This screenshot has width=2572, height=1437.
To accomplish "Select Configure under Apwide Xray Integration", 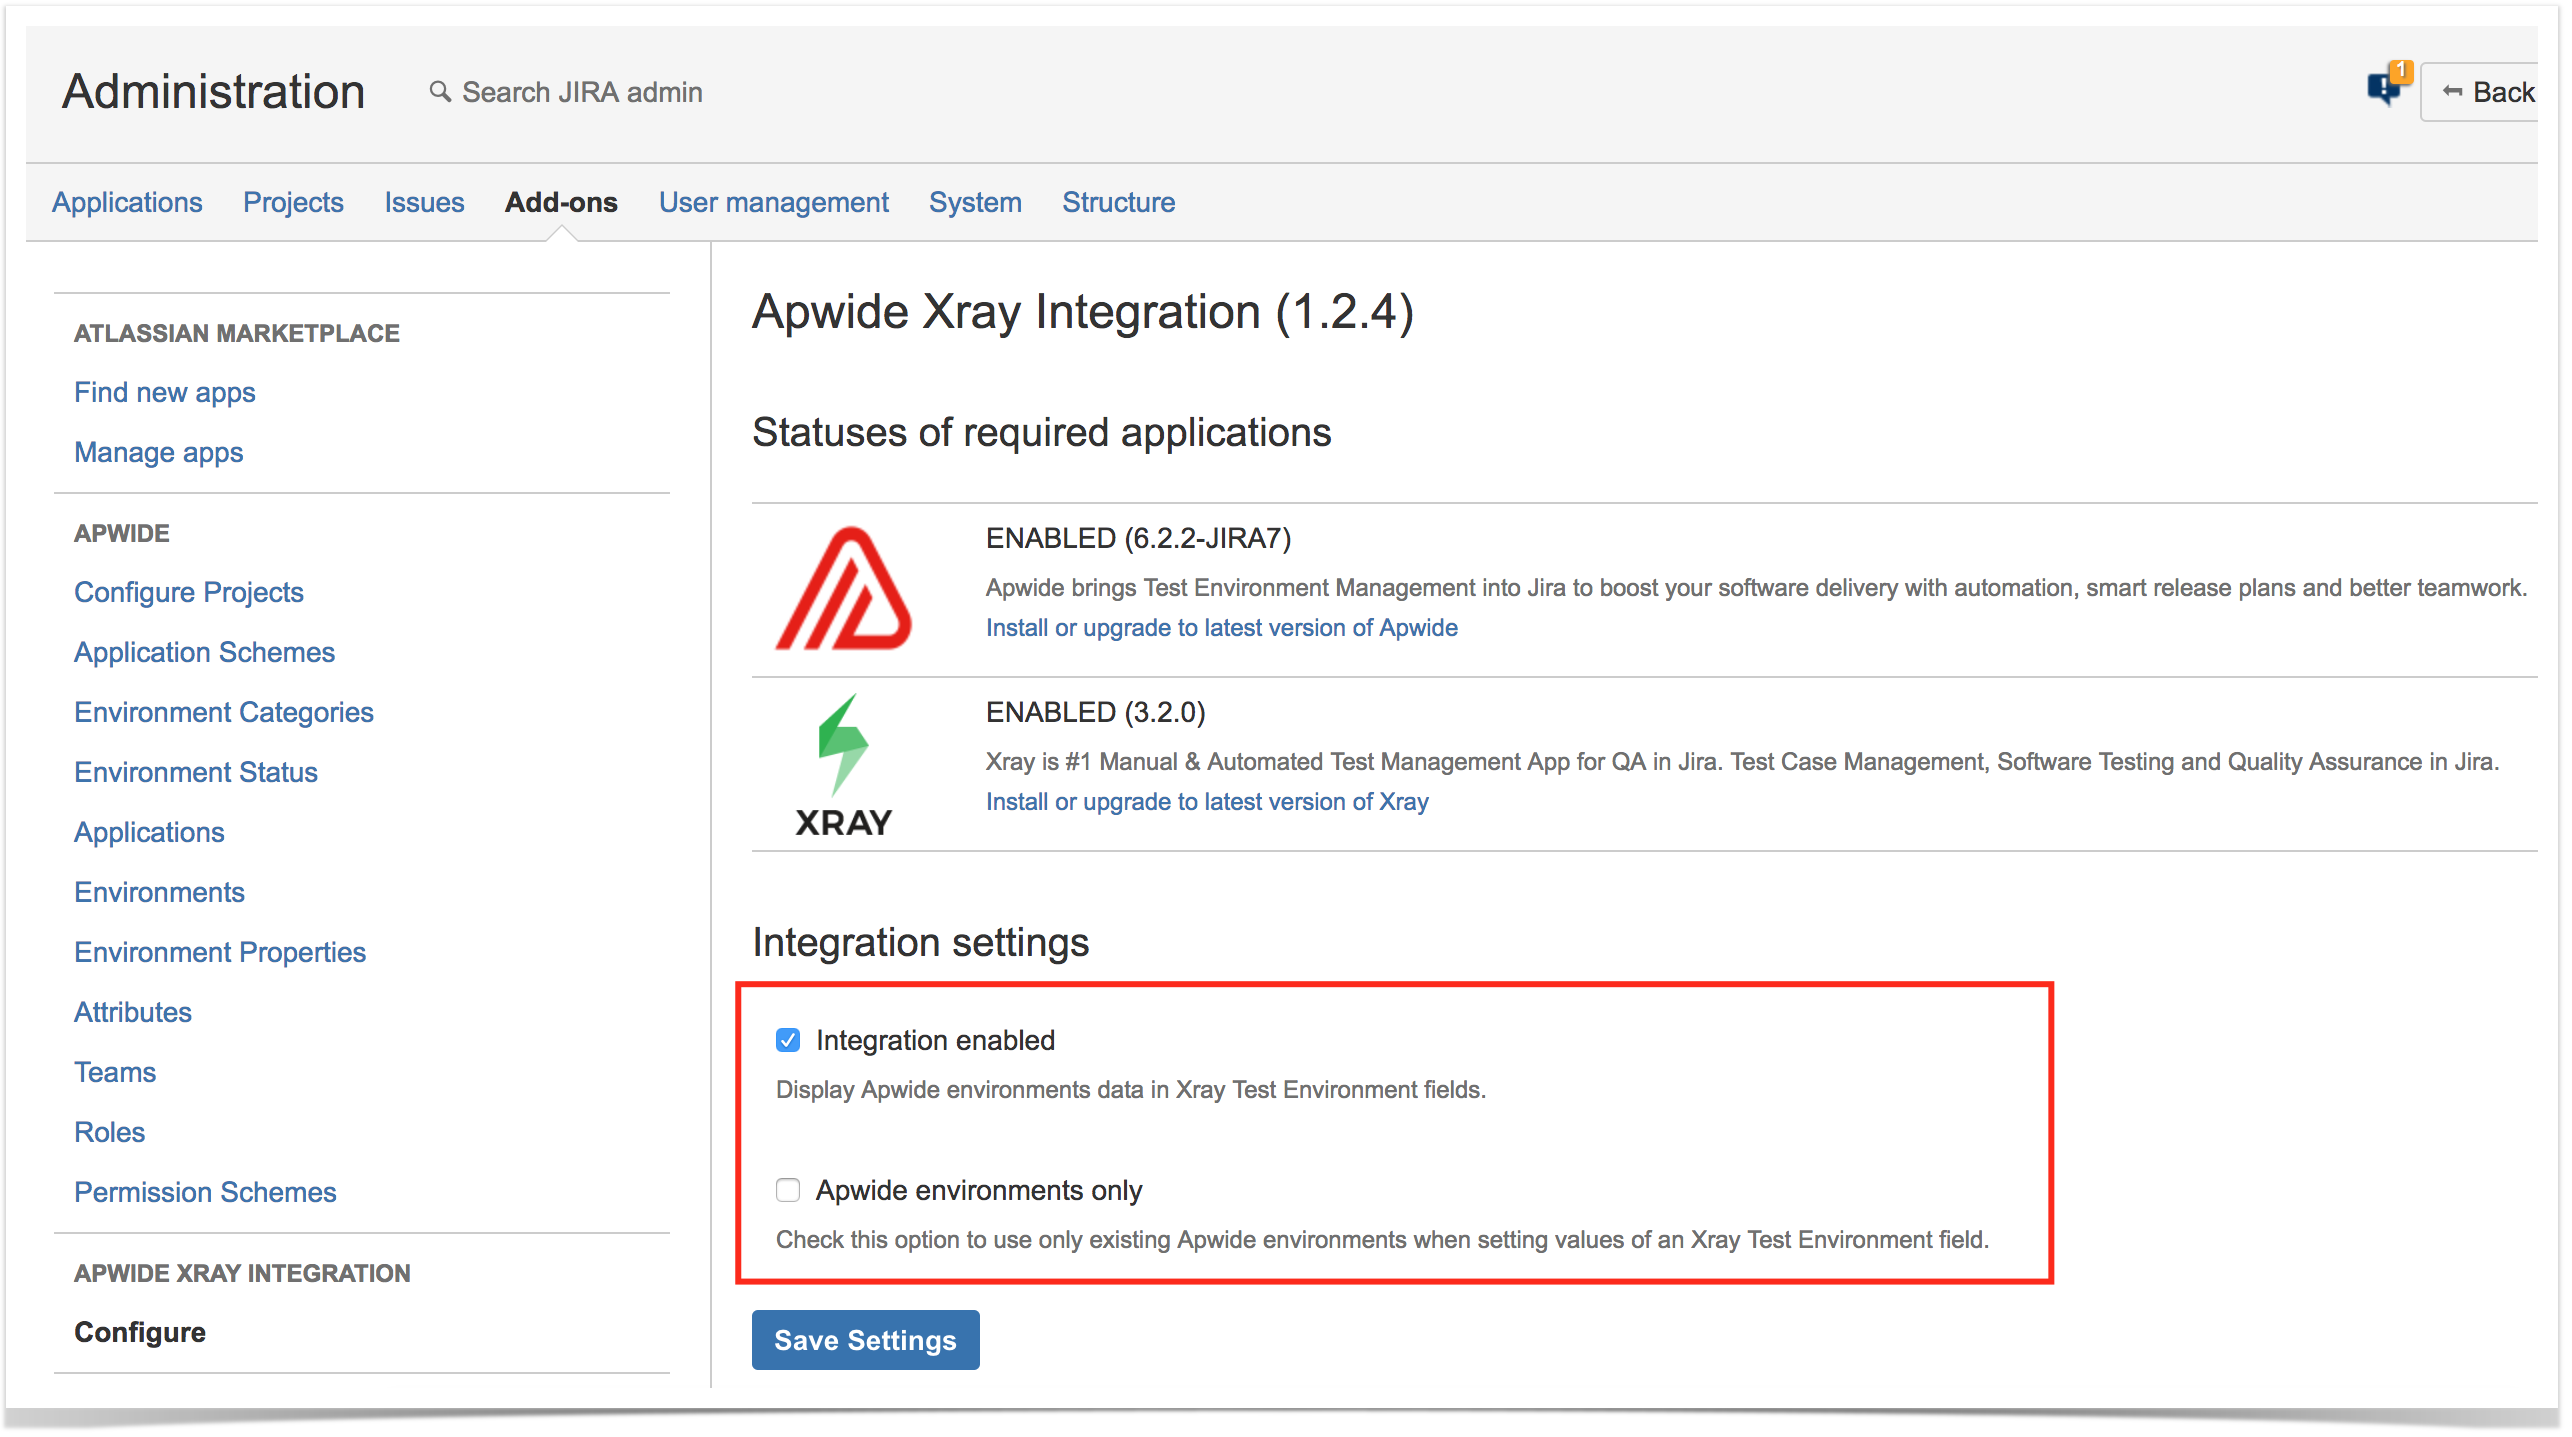I will (x=140, y=1332).
